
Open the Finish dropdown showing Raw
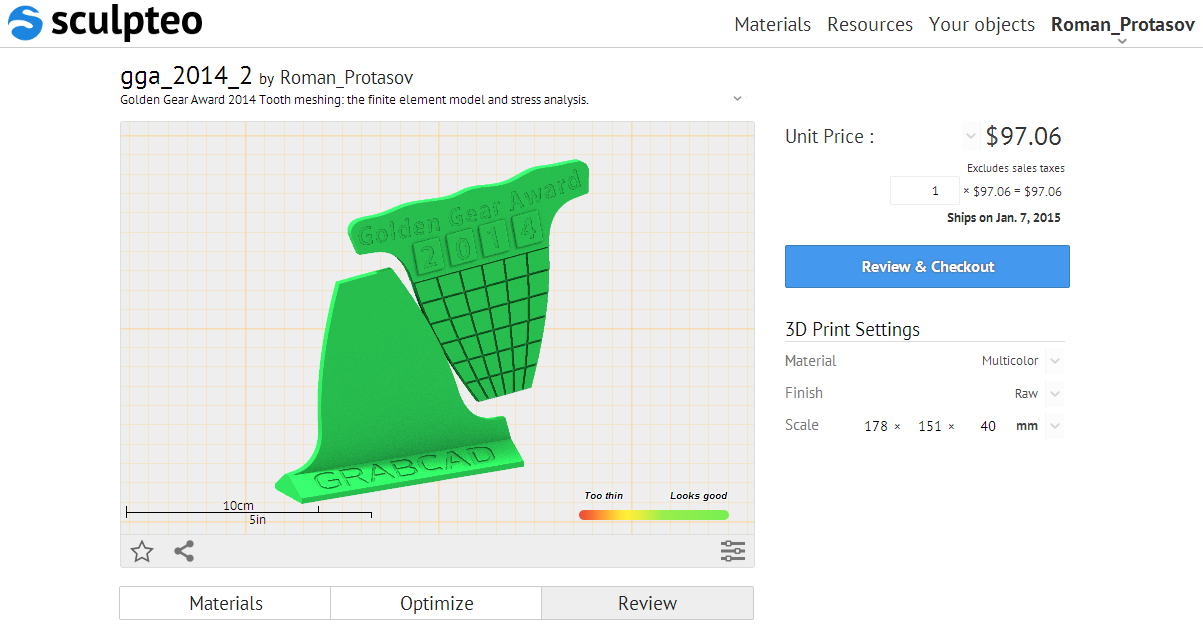(x=1055, y=394)
